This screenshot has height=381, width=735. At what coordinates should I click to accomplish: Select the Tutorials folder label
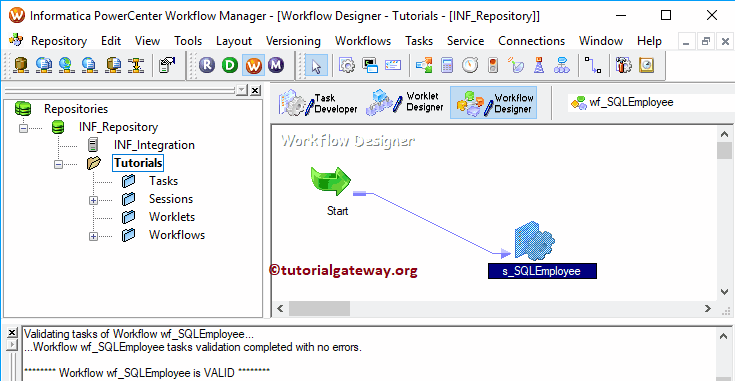138,163
